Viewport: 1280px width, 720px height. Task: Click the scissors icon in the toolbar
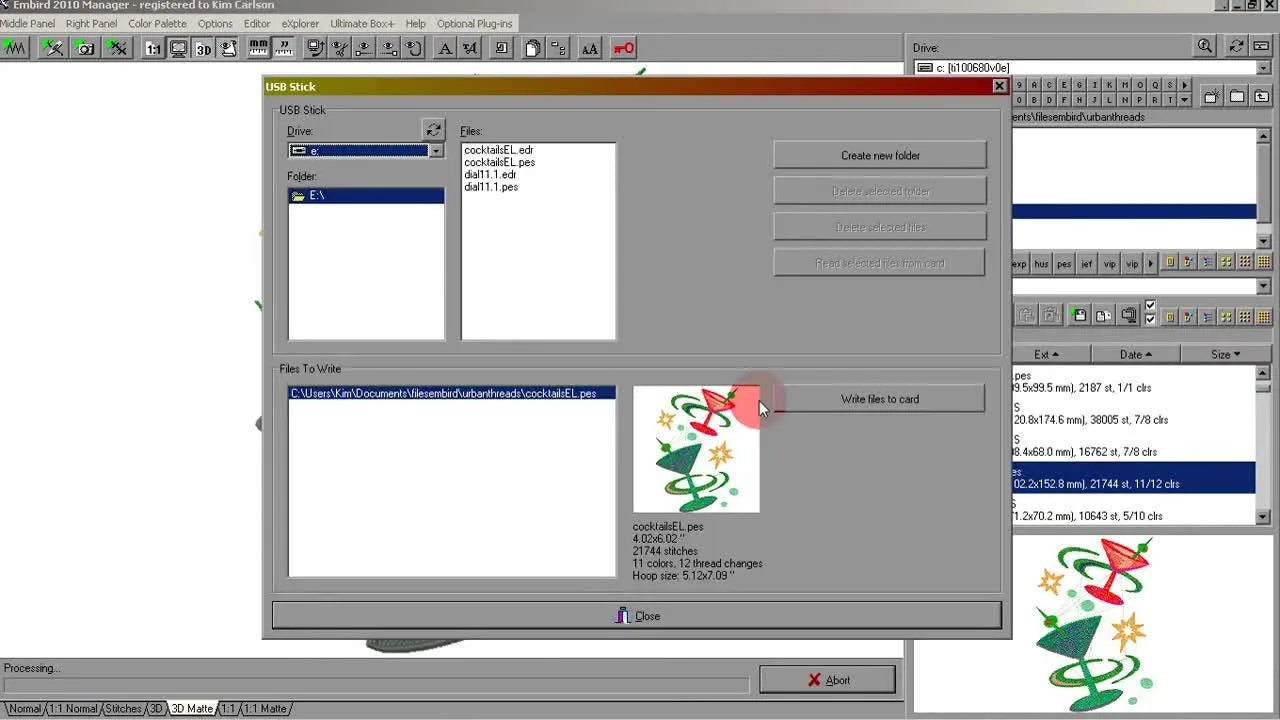[x=340, y=48]
